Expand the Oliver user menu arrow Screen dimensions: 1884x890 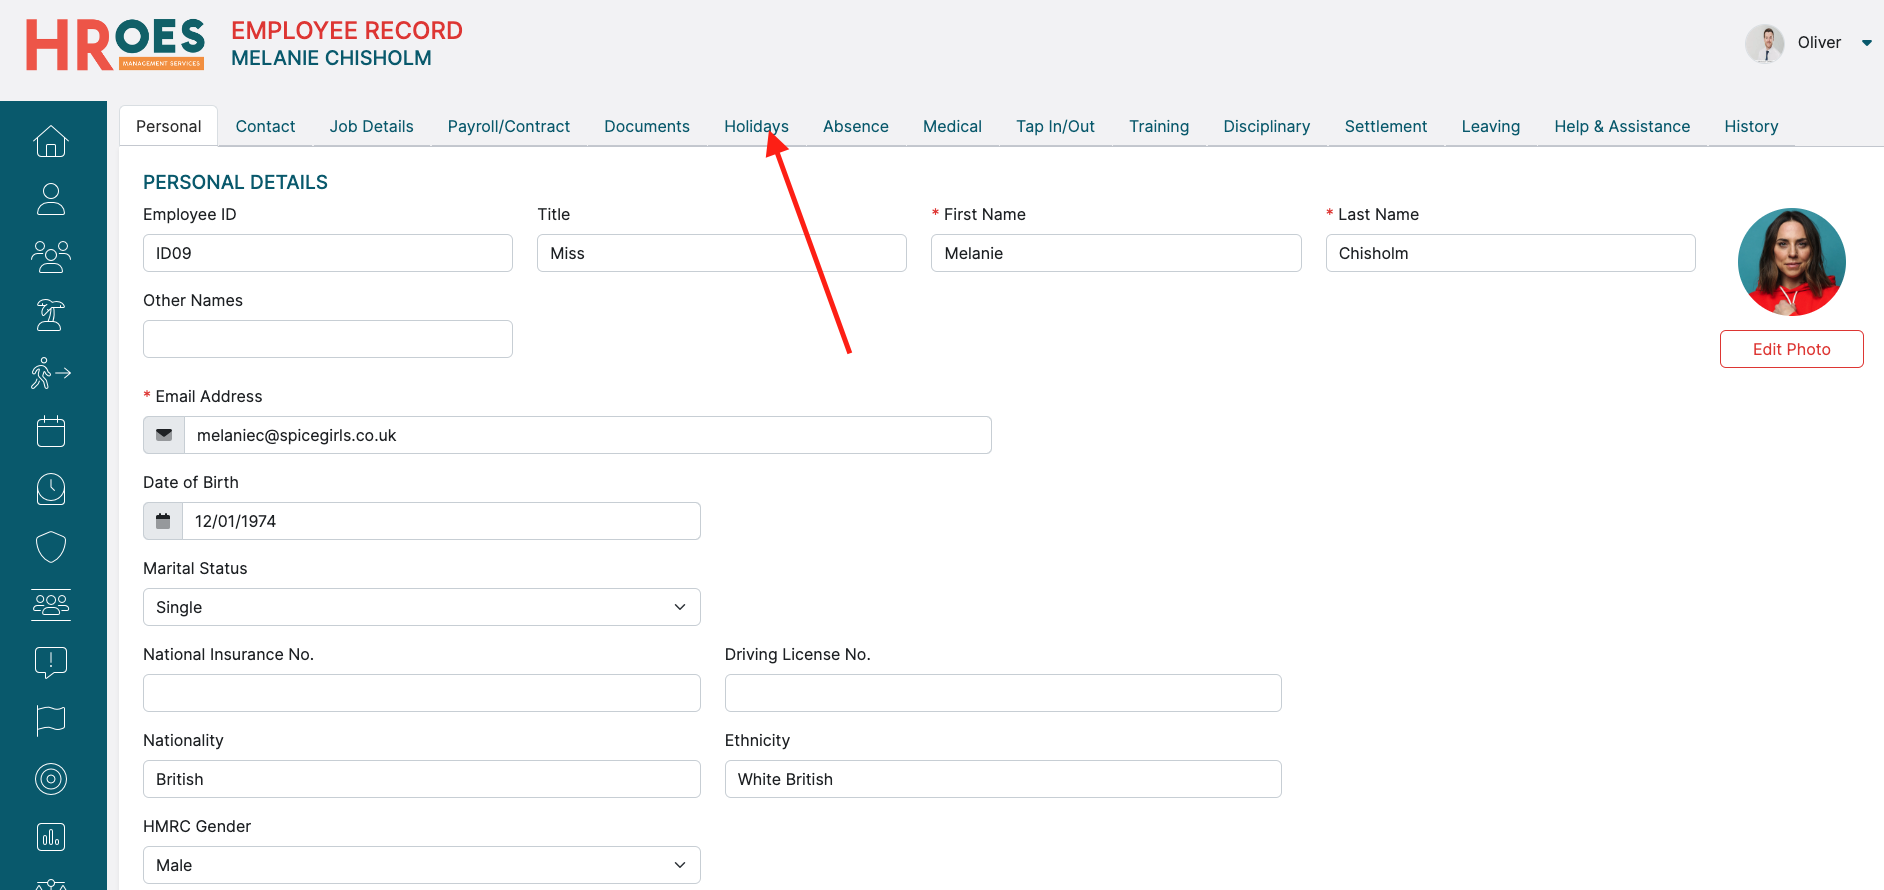pyautogui.click(x=1866, y=43)
